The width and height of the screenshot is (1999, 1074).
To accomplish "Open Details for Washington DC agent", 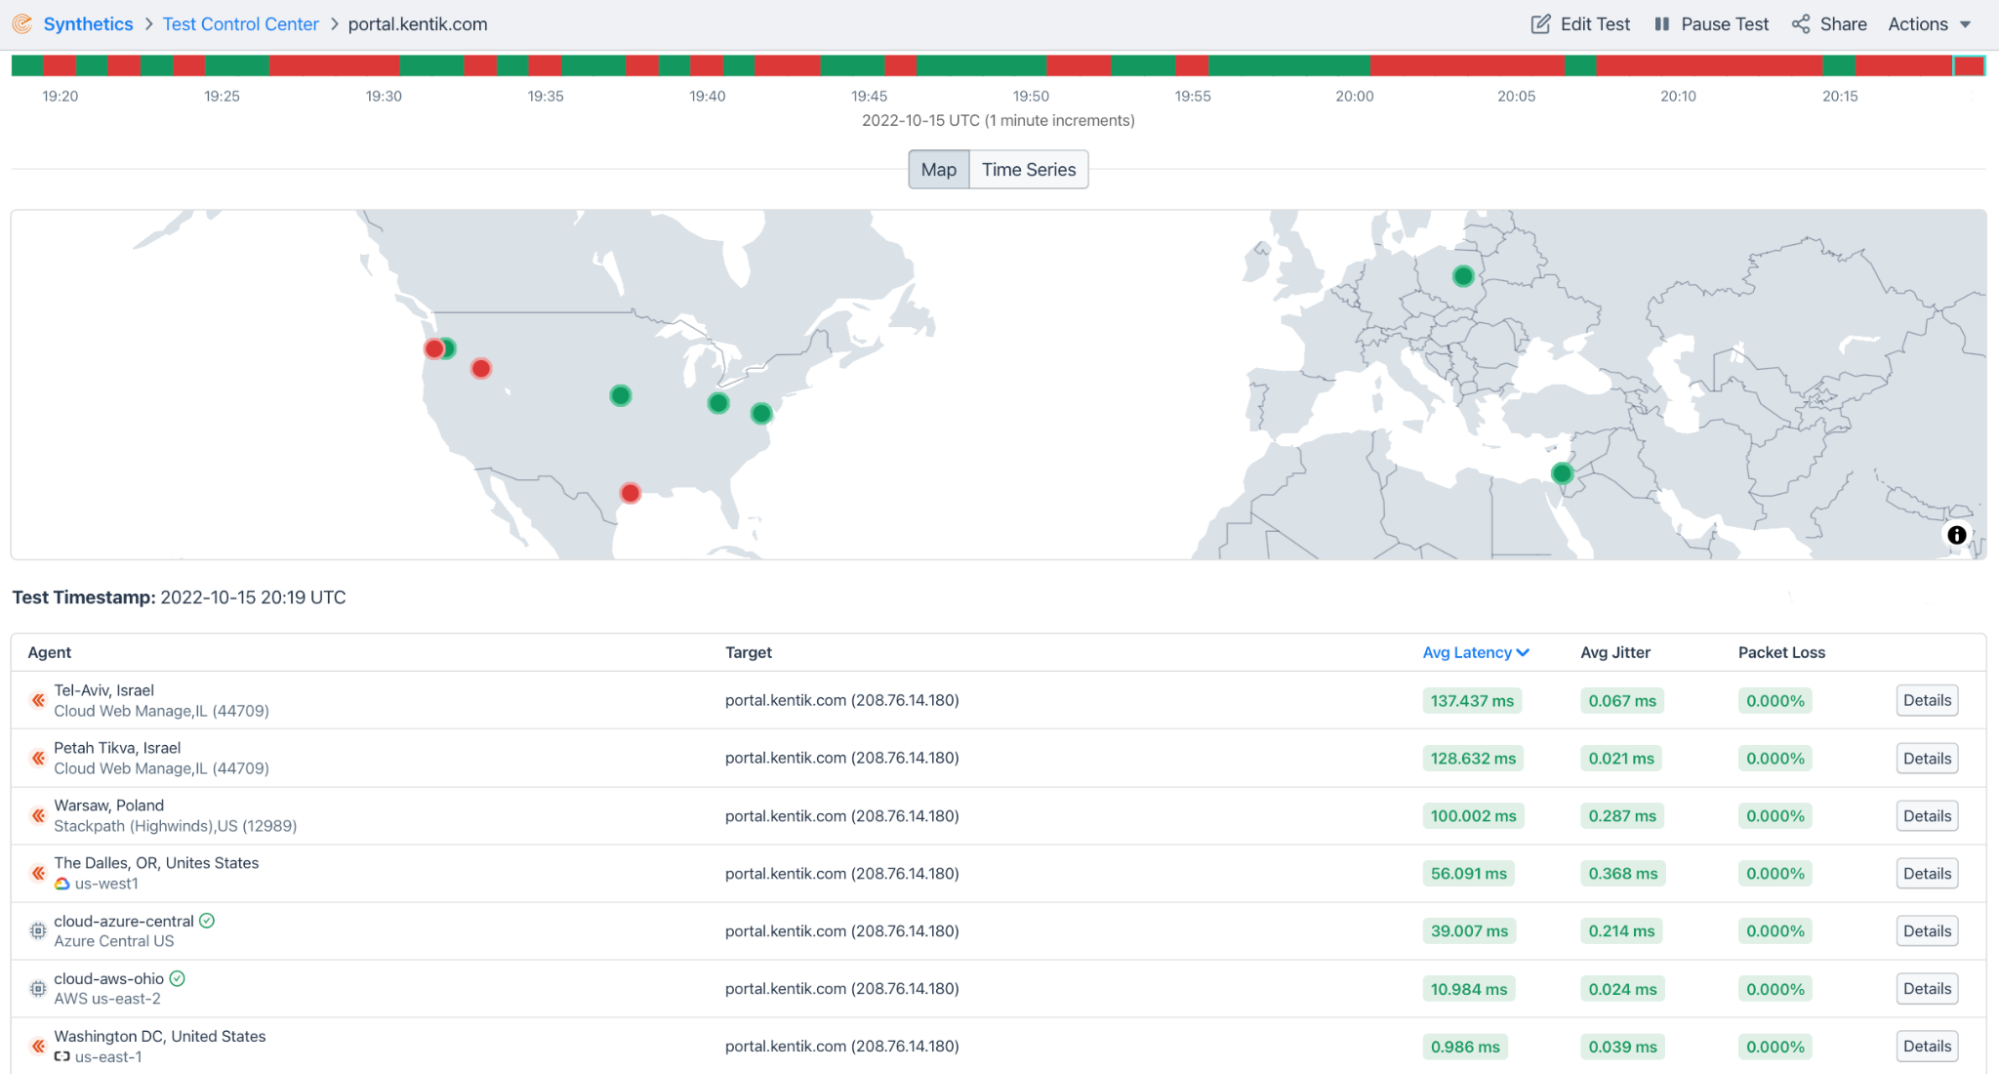I will [1927, 1047].
